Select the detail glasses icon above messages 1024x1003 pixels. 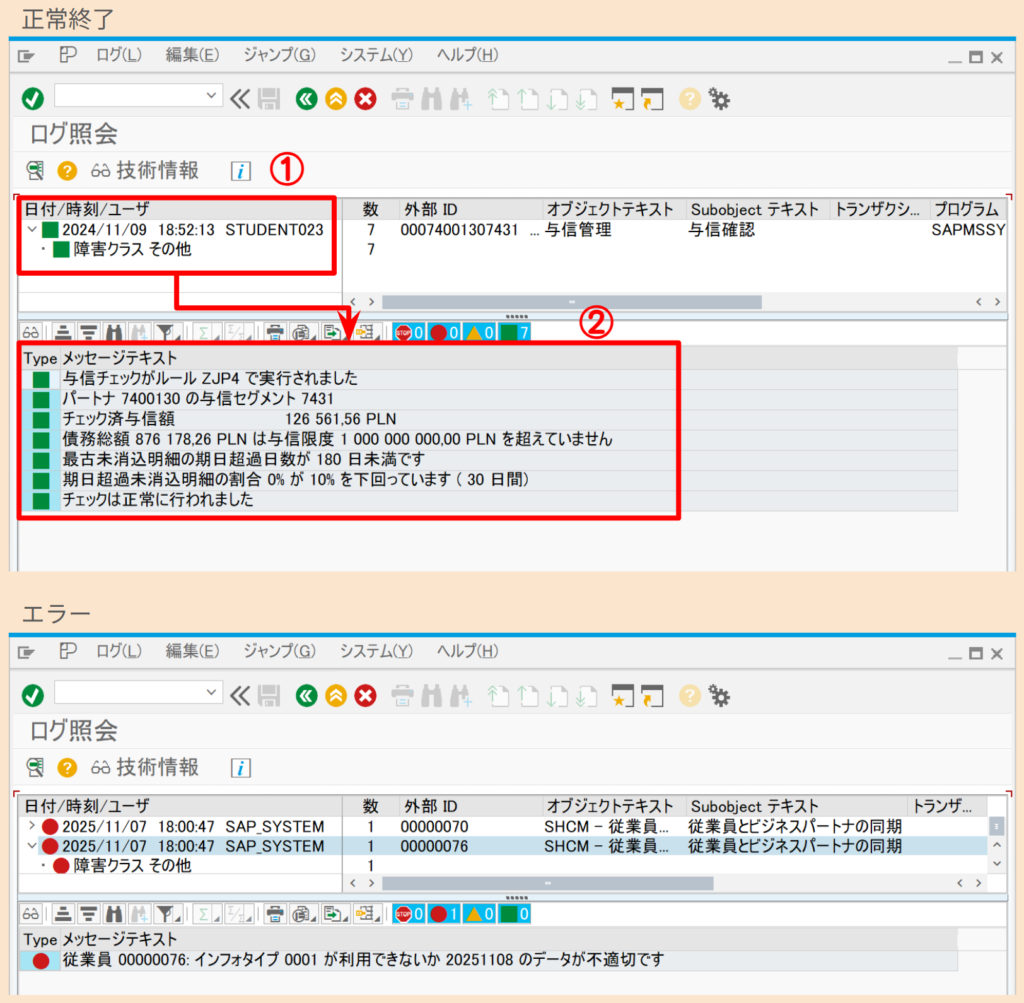click(33, 331)
